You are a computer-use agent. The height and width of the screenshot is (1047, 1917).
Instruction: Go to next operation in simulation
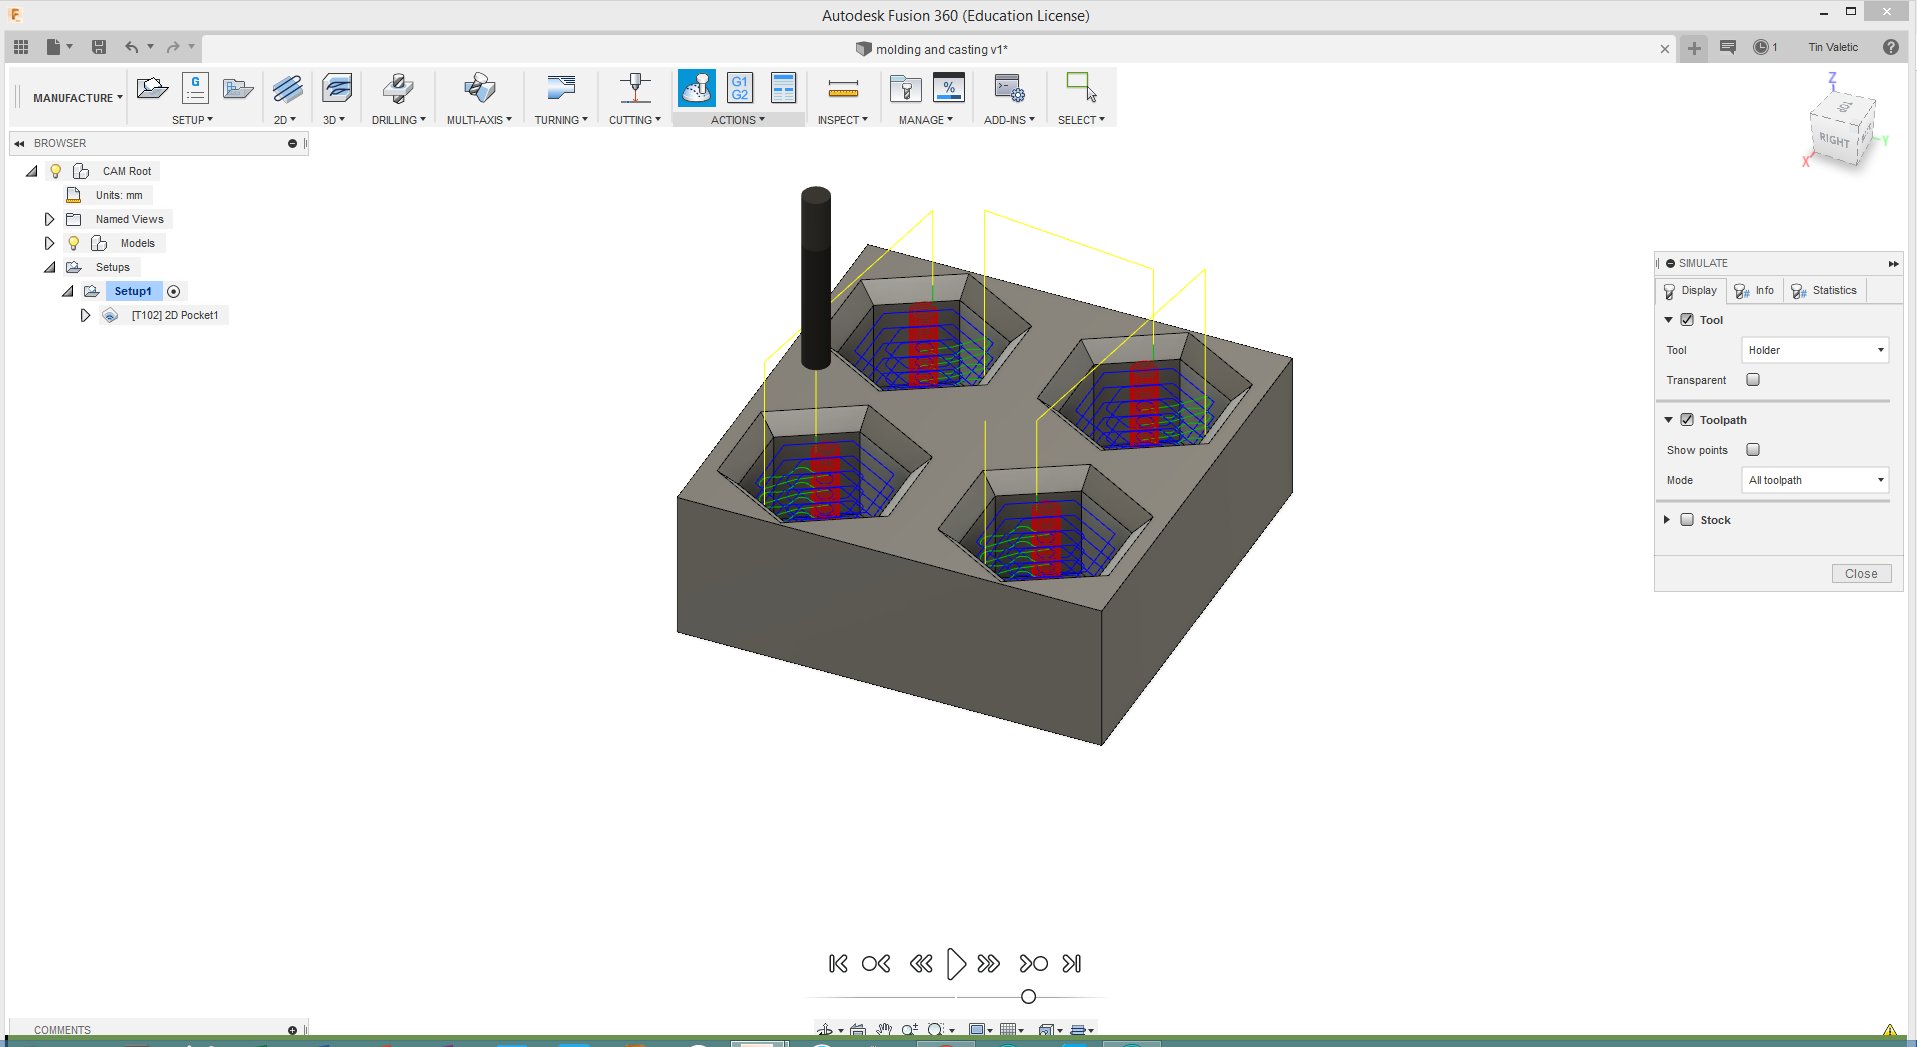(1033, 964)
